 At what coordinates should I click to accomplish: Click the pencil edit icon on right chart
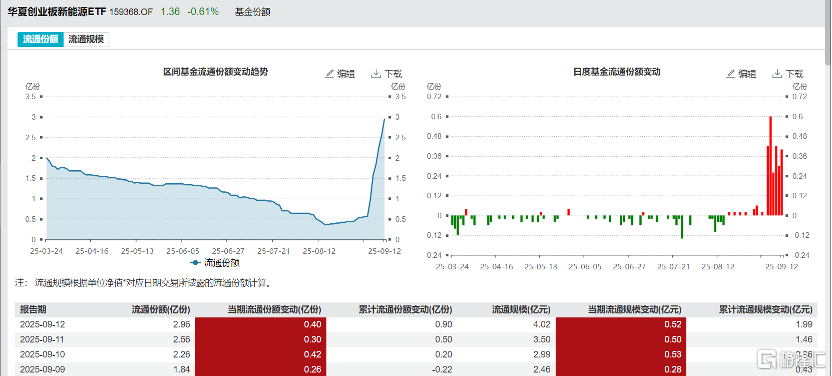coord(731,74)
